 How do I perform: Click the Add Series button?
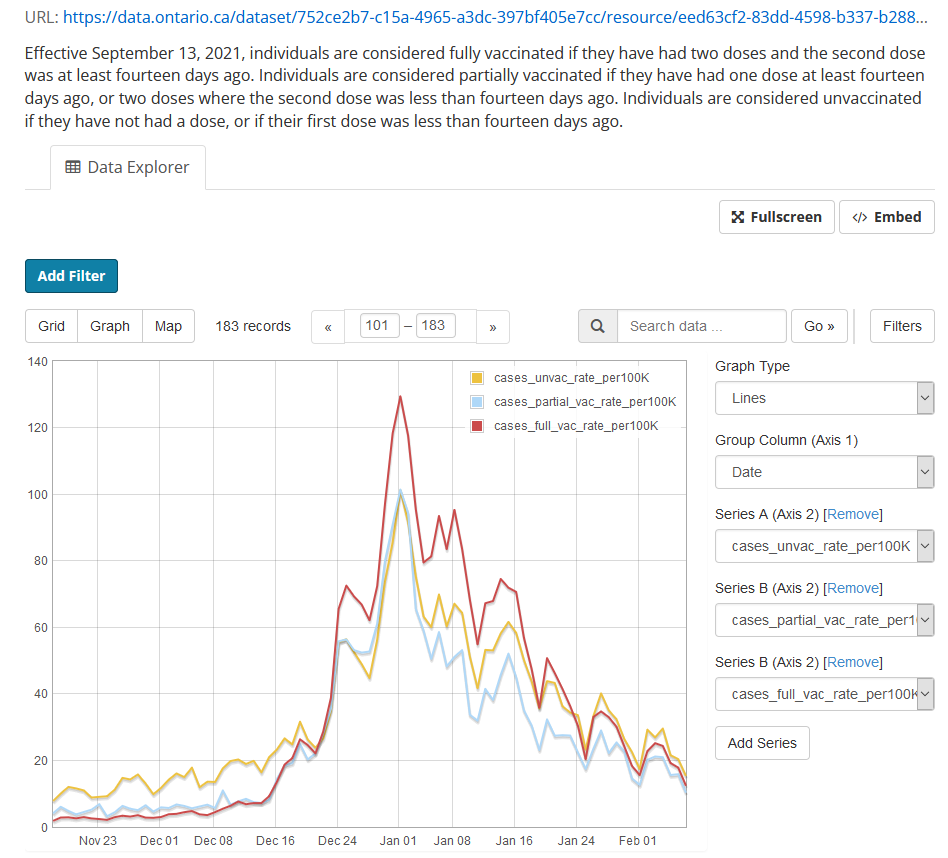[762, 743]
